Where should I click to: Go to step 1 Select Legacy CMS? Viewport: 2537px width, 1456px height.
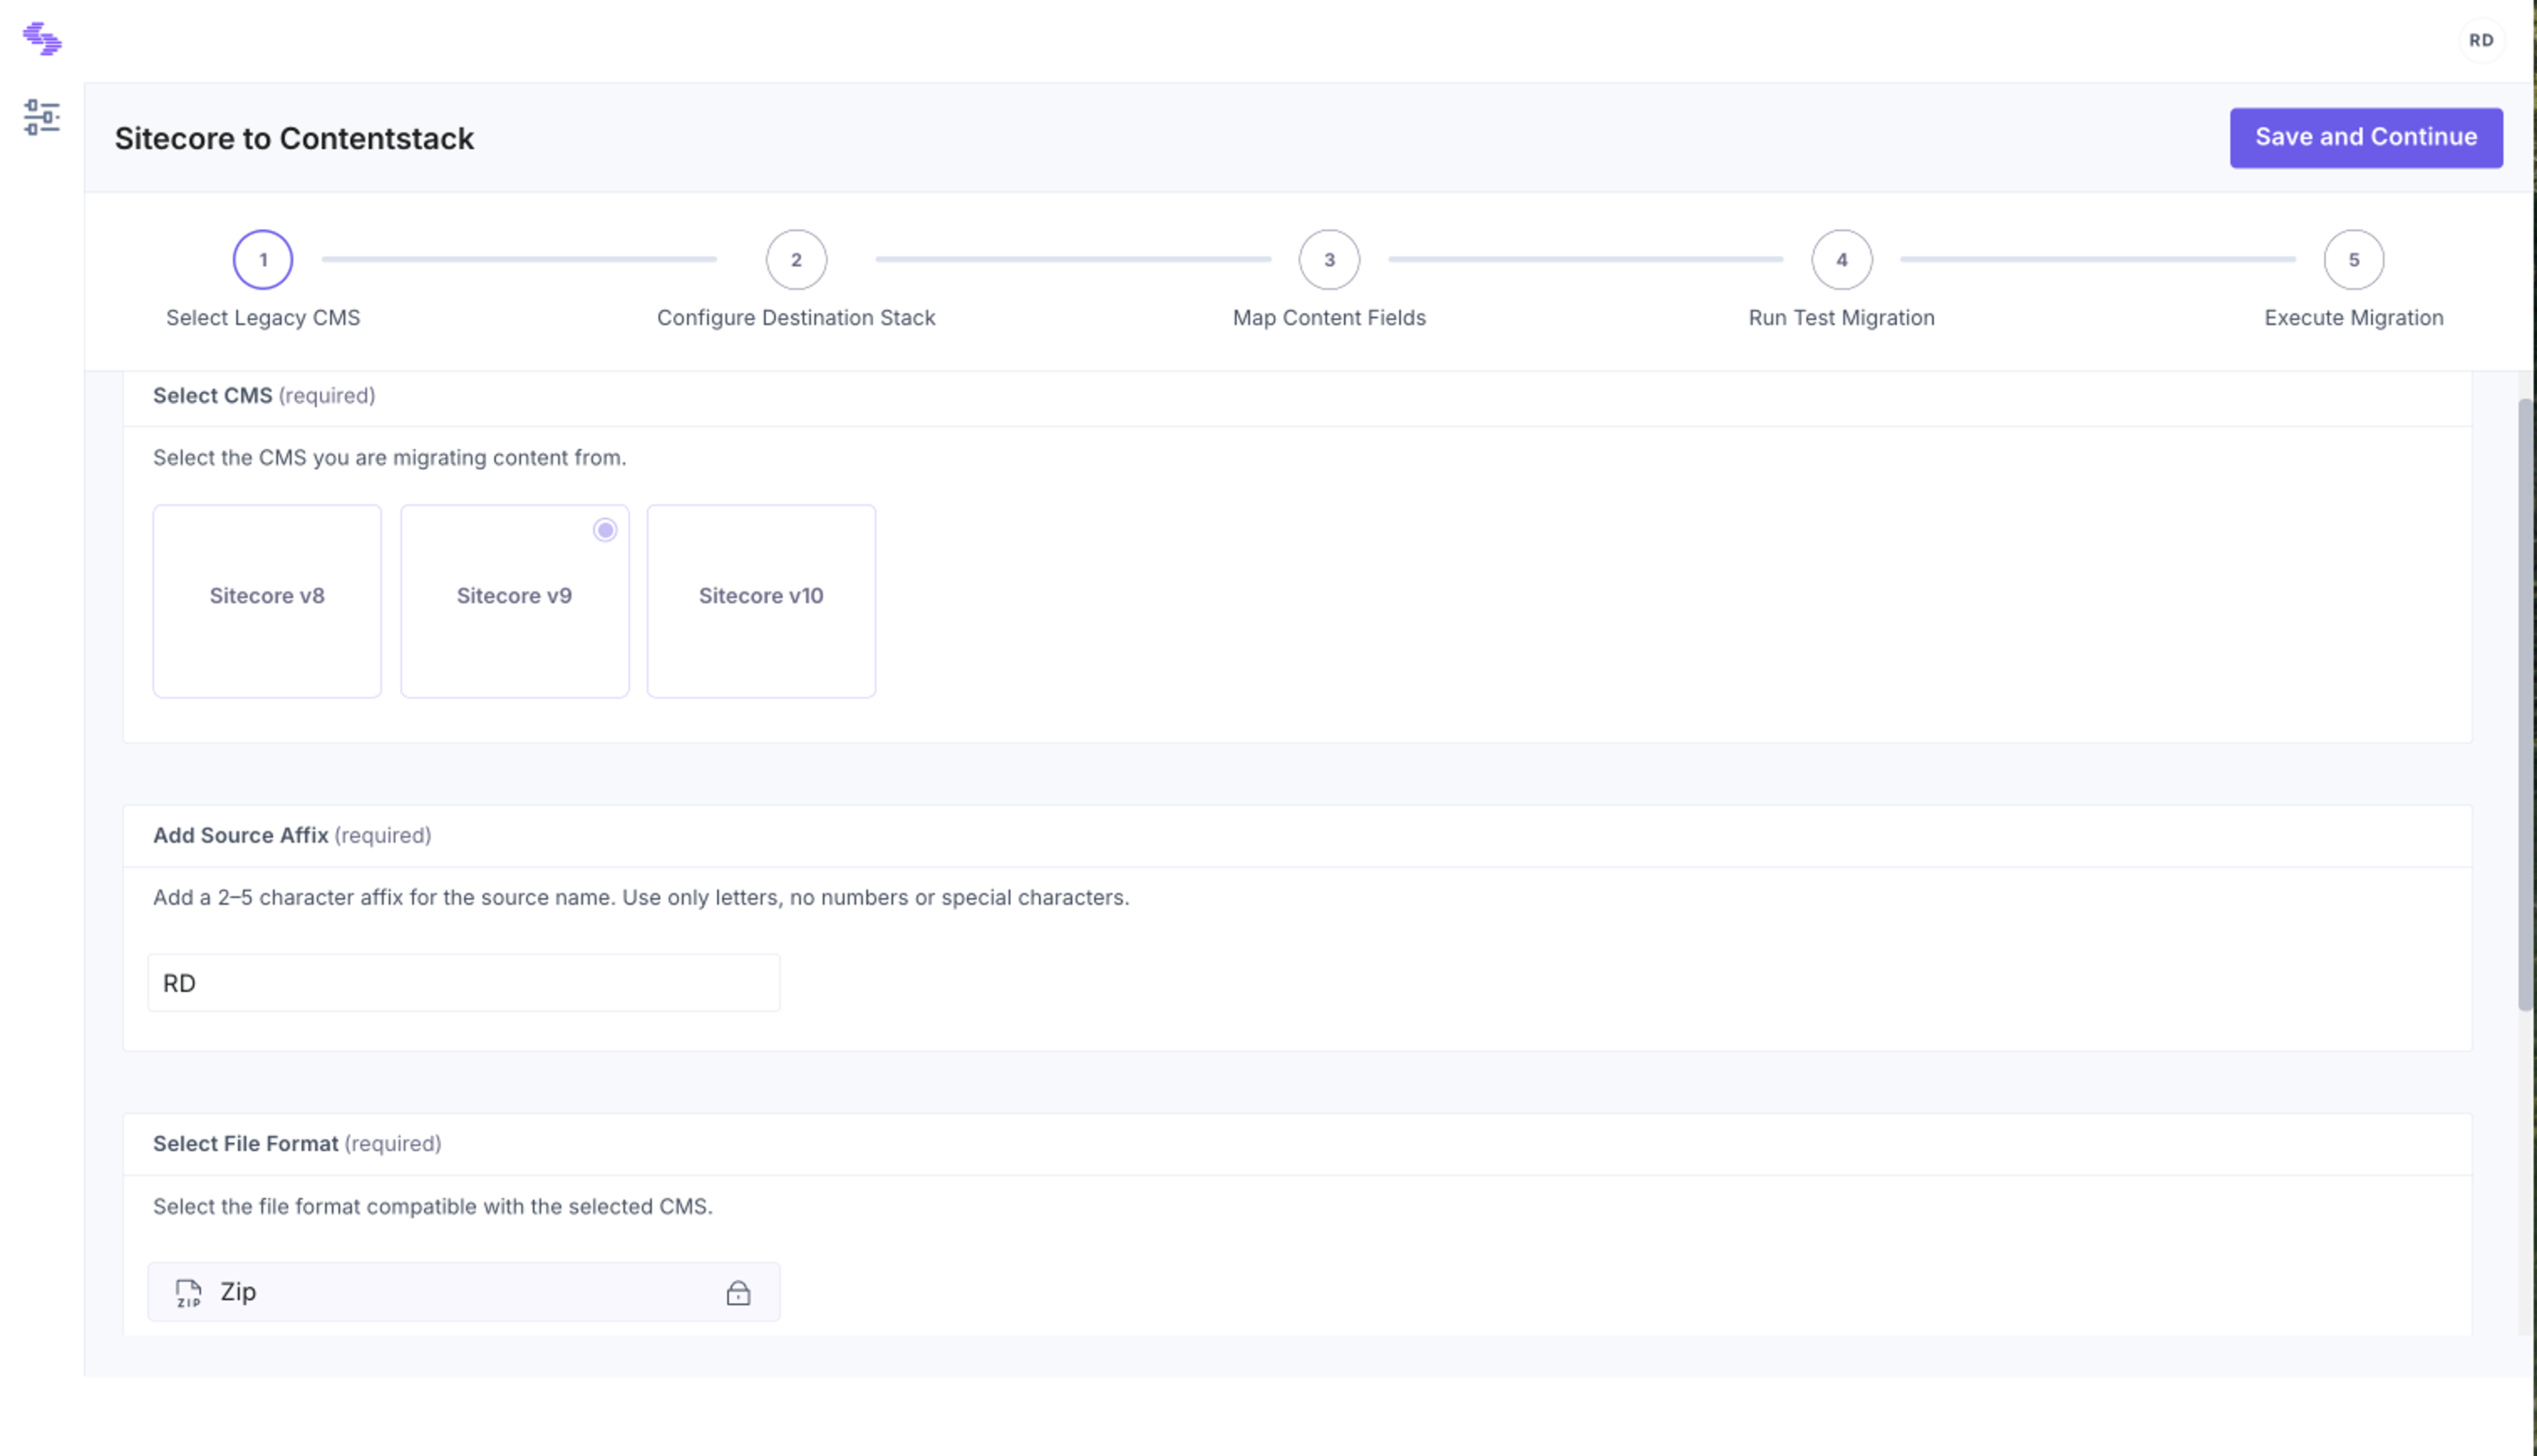(x=263, y=260)
